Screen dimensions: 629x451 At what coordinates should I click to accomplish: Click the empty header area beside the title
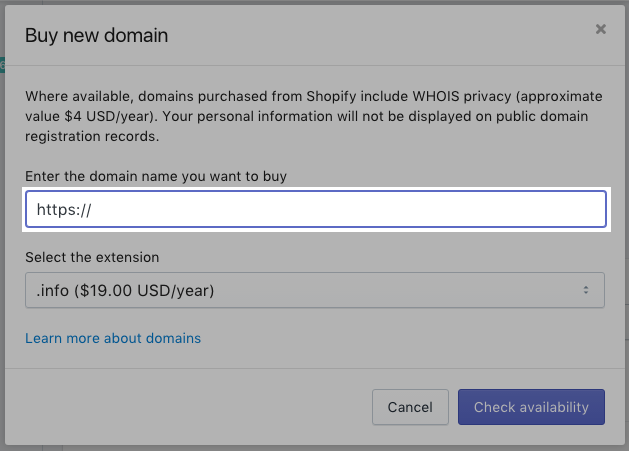coord(380,36)
